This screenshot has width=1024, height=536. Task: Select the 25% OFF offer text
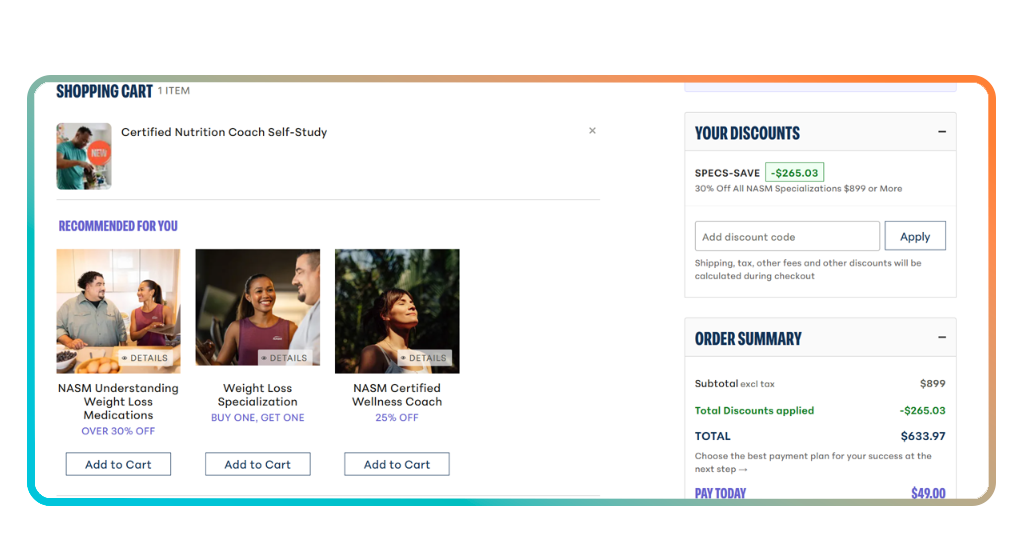(x=397, y=418)
